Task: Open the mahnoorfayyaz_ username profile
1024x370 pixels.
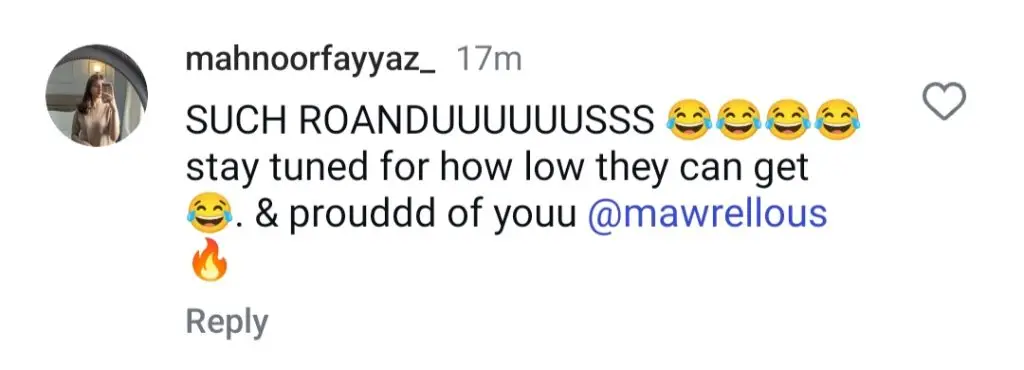Action: coord(310,63)
